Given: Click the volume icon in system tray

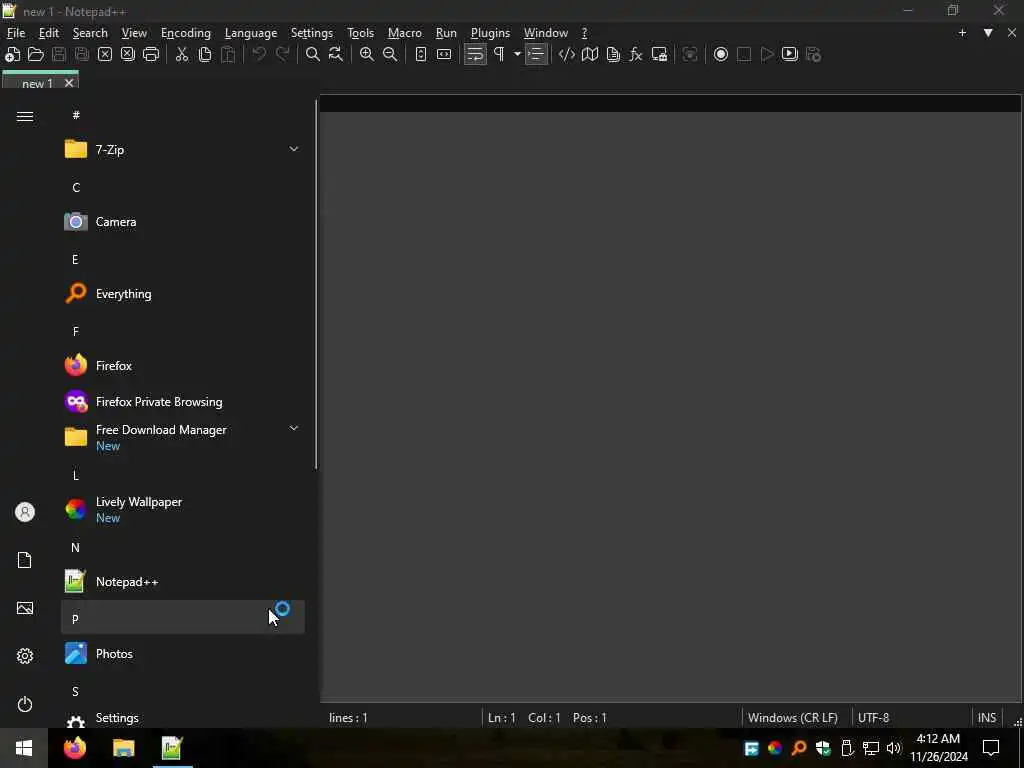Looking at the screenshot, I should pos(893,748).
